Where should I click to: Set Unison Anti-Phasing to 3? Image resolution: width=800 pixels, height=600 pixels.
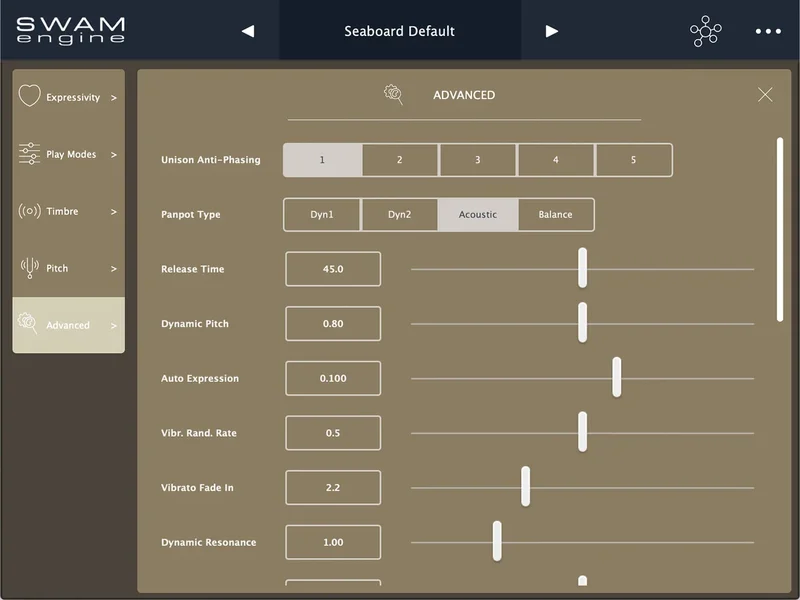[x=478, y=160]
